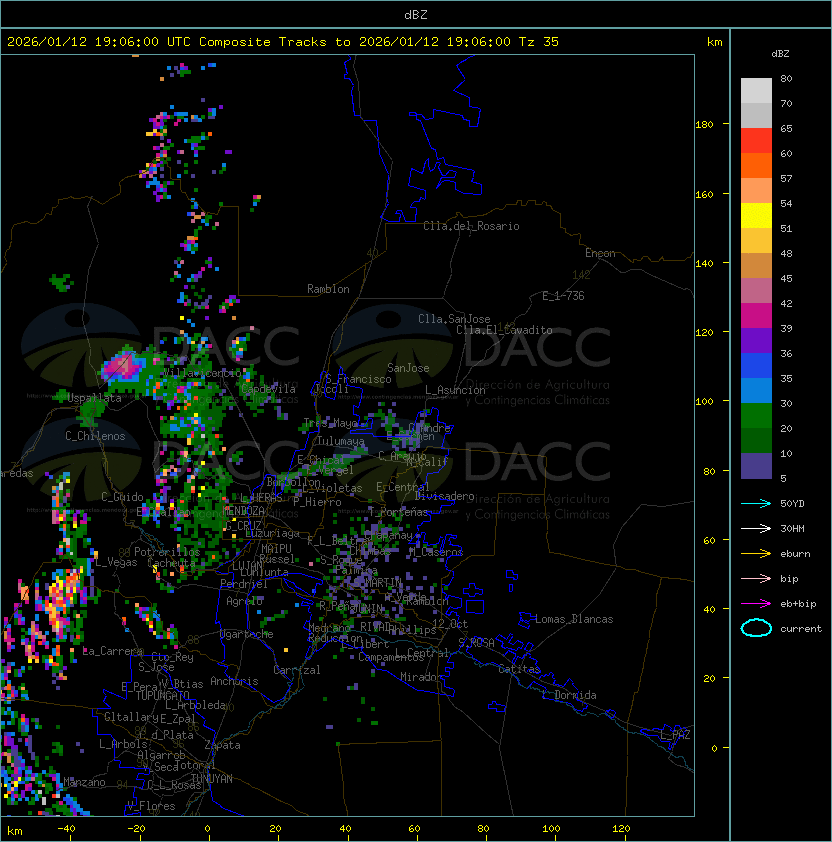The image size is (832, 842).
Task: Click the 'Manzano' map label
Action: [x=84, y=782]
